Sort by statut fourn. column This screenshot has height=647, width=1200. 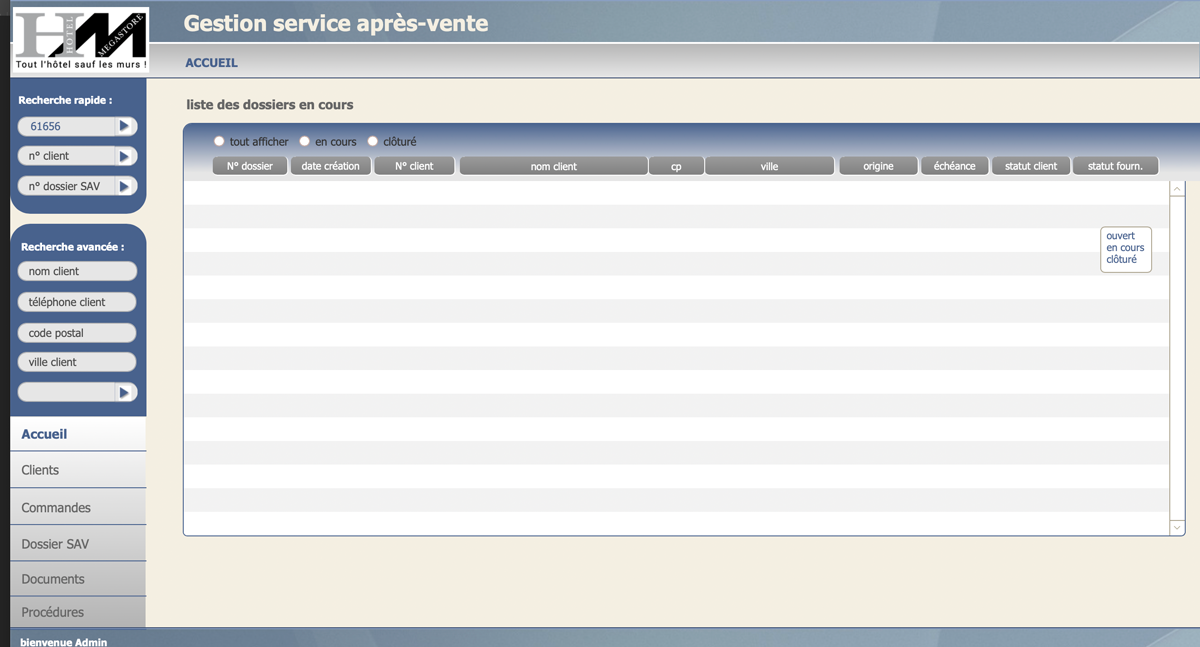pos(1115,166)
